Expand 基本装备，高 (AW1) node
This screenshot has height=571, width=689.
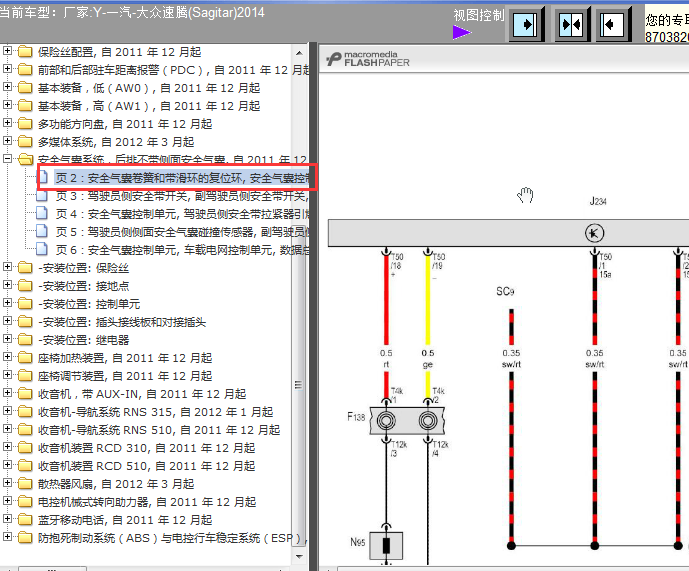pos(7,105)
